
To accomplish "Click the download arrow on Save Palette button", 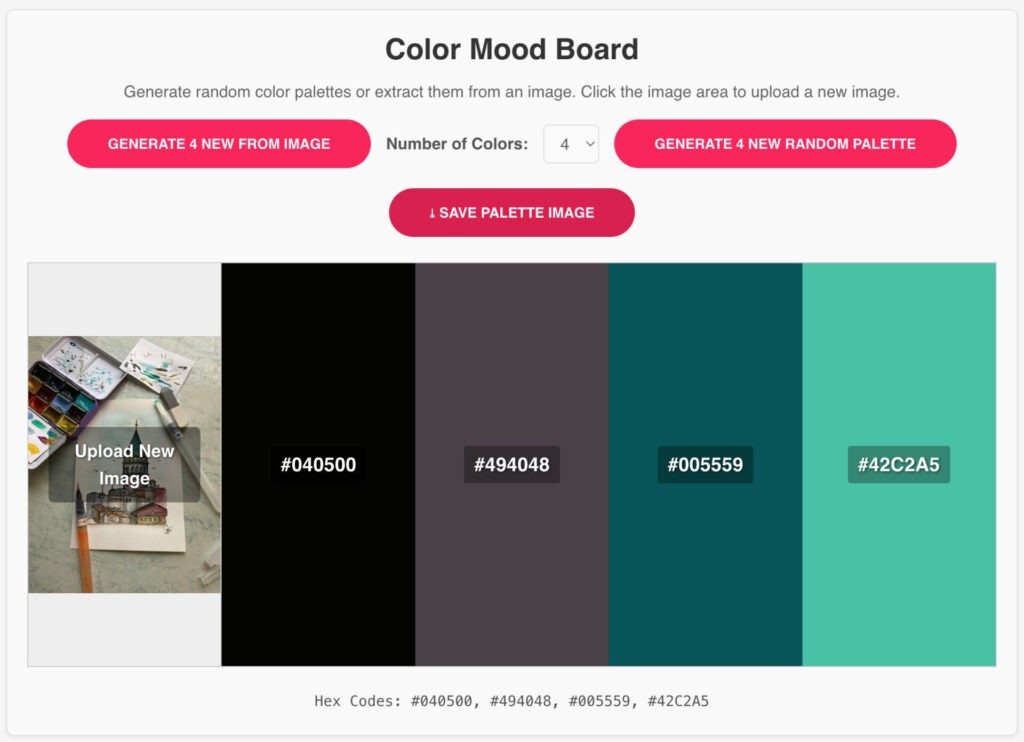I will point(432,213).
